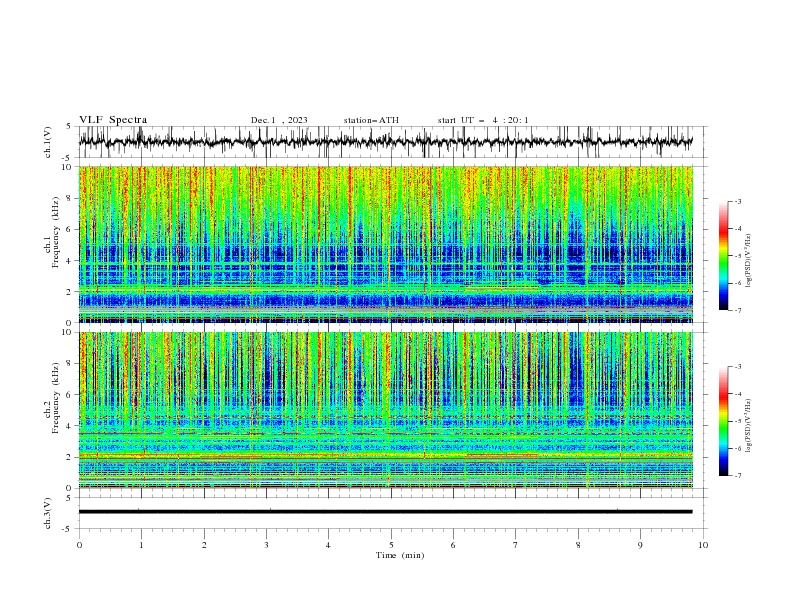792x612 pixels.
Task: Click the ch.3 black voltage trace band
Action: point(385,512)
